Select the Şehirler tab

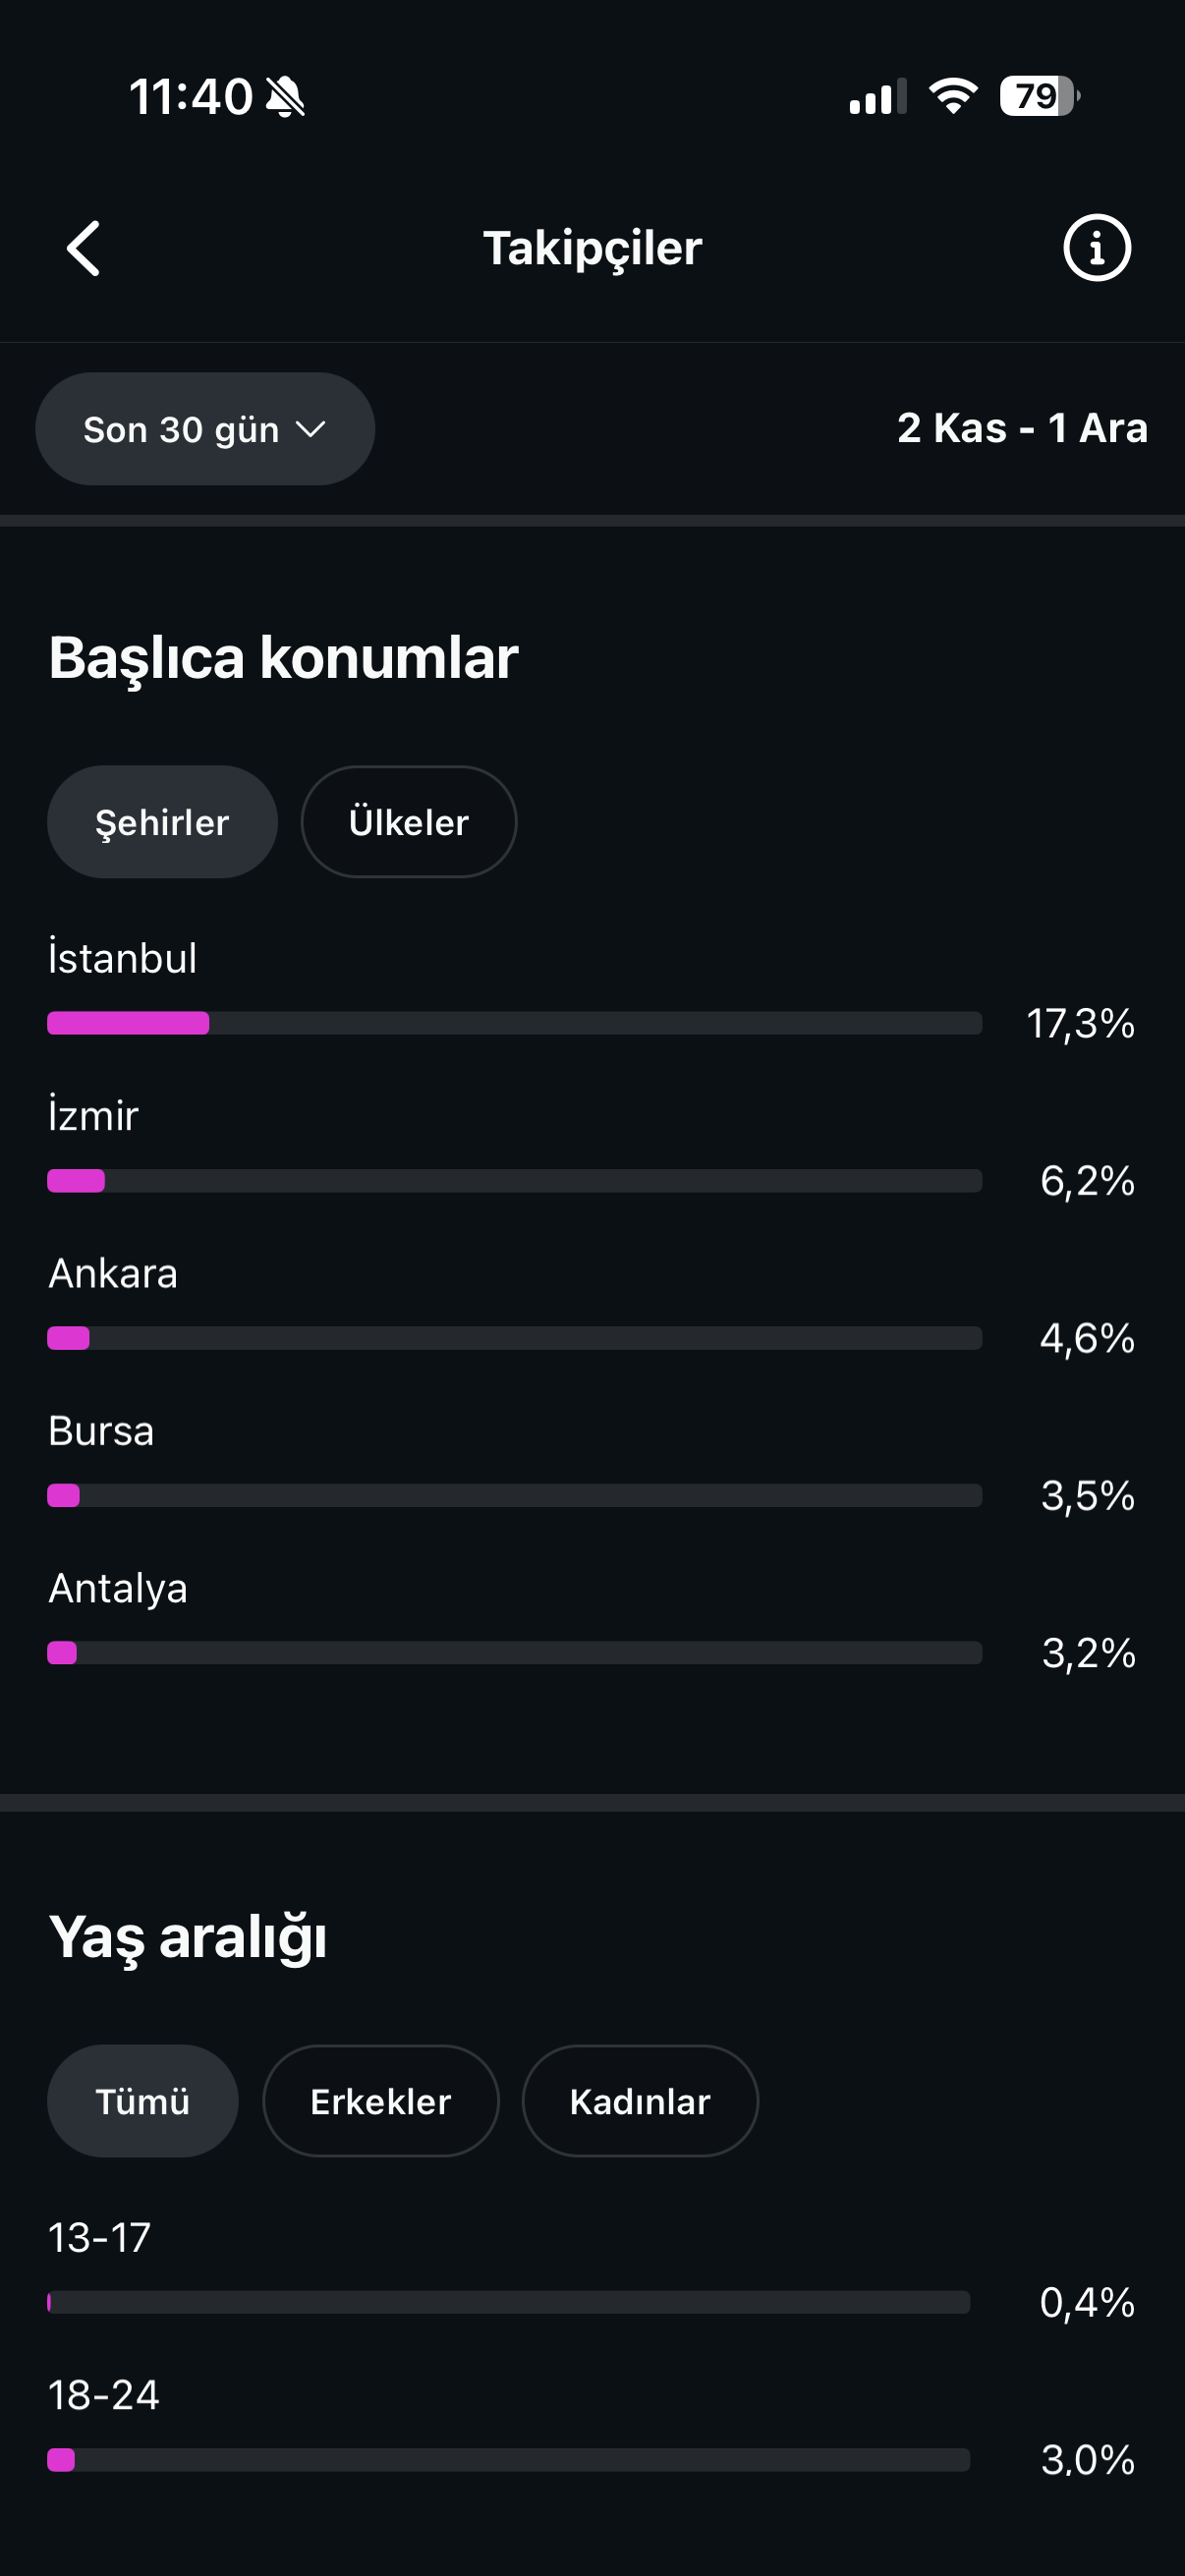(x=162, y=822)
